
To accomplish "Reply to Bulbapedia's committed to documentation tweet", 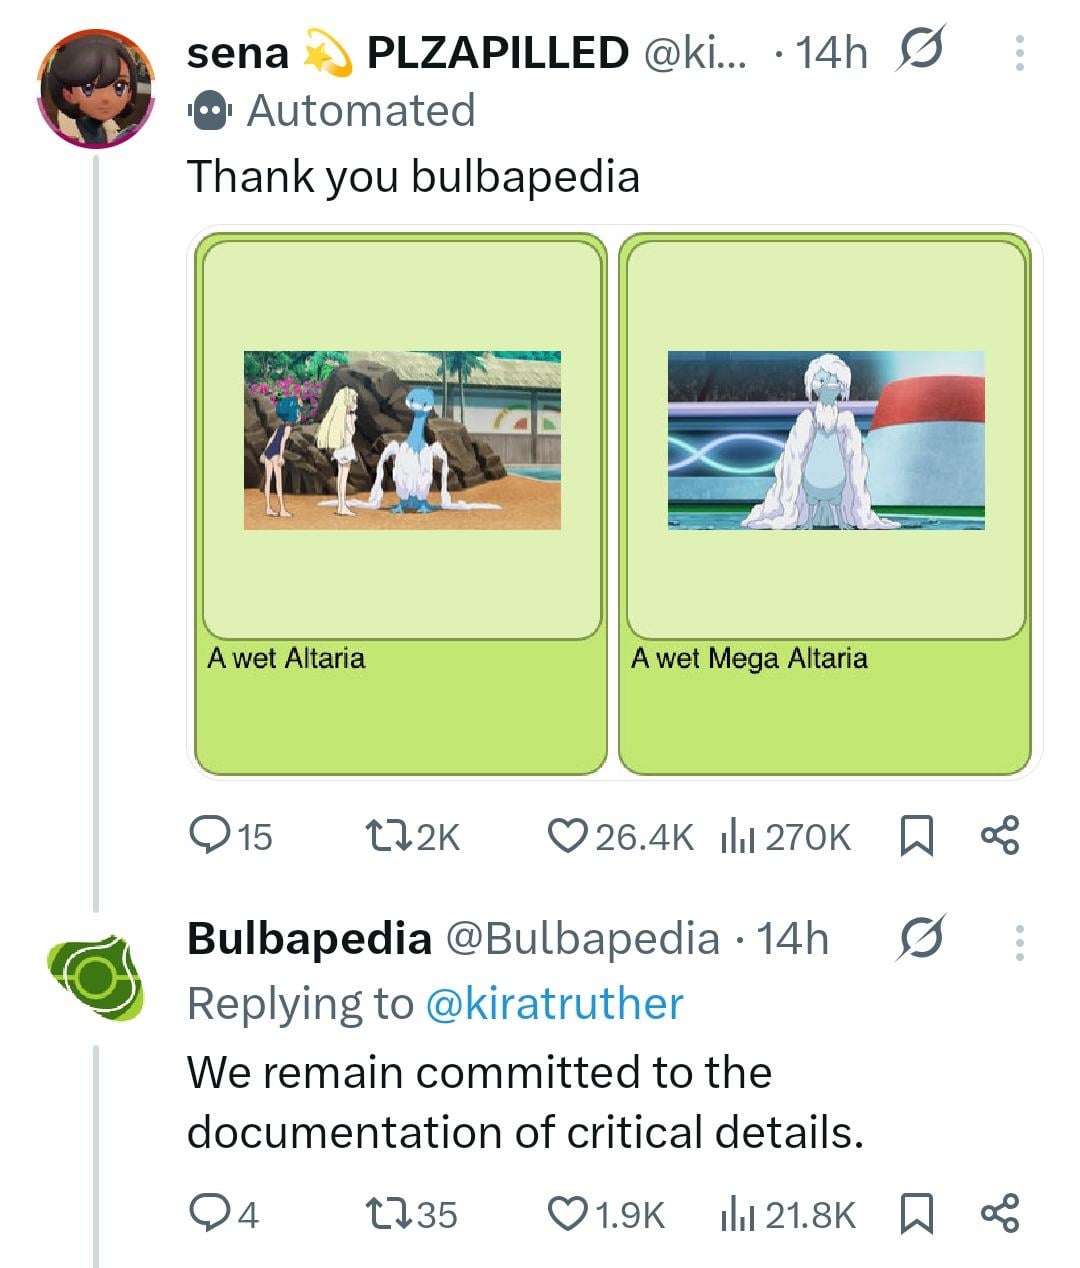I will coord(209,1213).
